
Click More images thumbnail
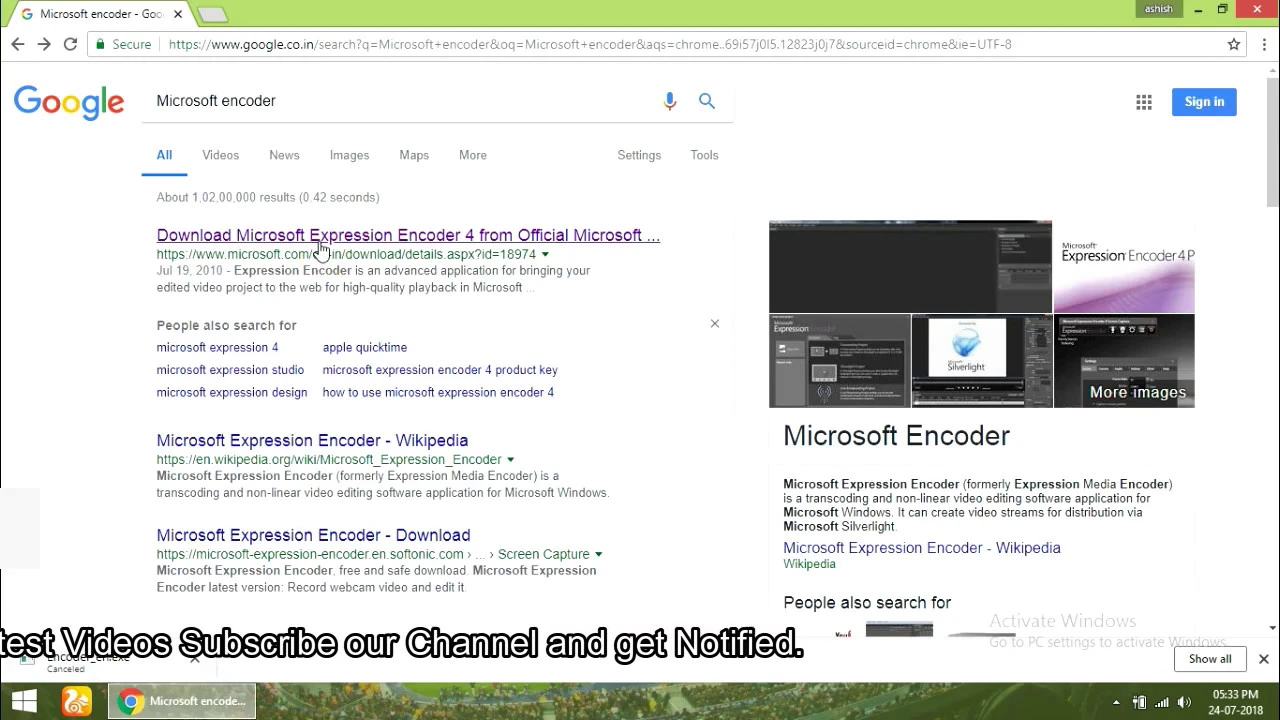1124,361
